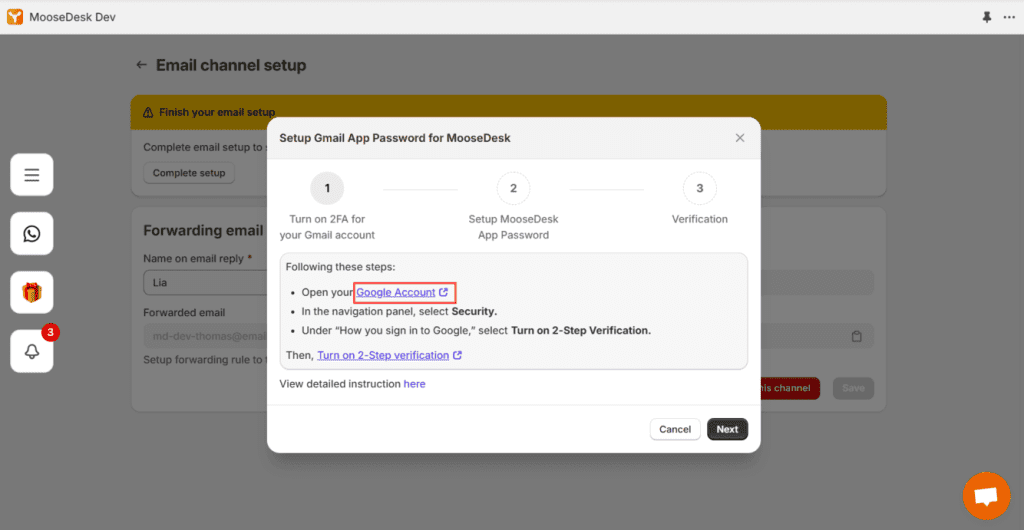Click the Forwarding email section heading
This screenshot has height=530, width=1024.
(203, 230)
